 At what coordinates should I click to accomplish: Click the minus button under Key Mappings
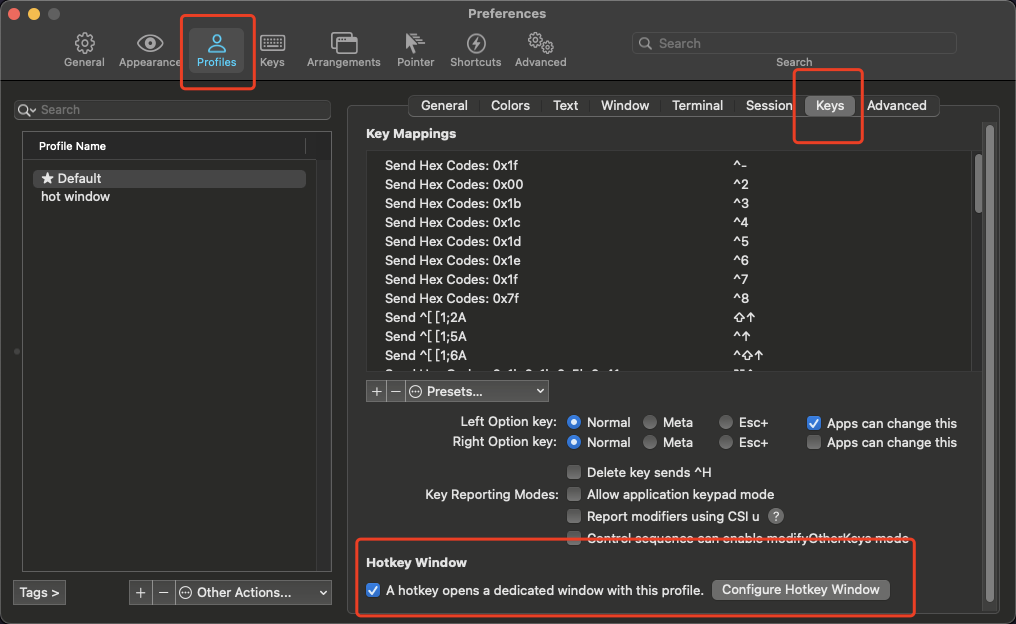[x=396, y=391]
